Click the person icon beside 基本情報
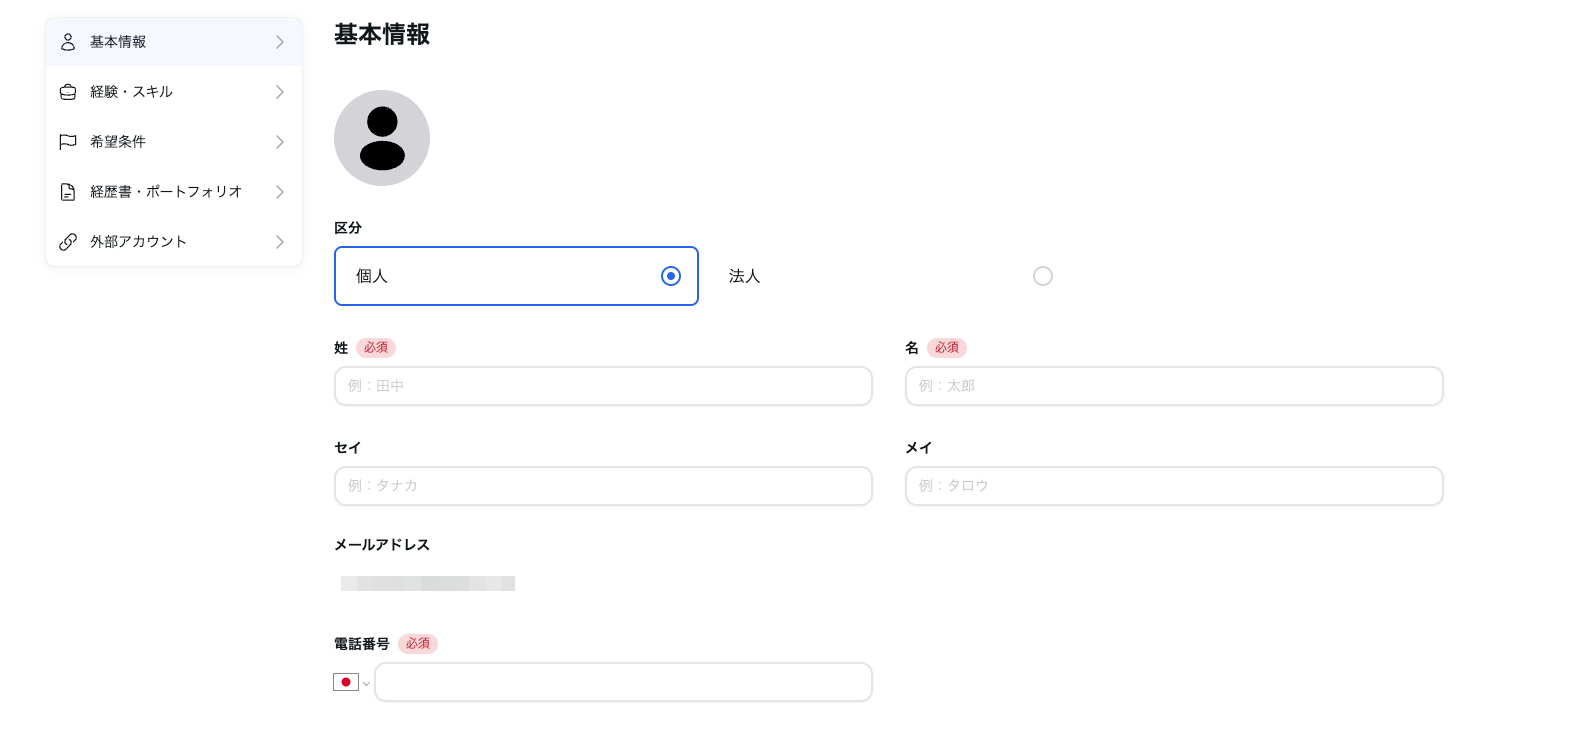The image size is (1591, 731). pyautogui.click(x=68, y=42)
